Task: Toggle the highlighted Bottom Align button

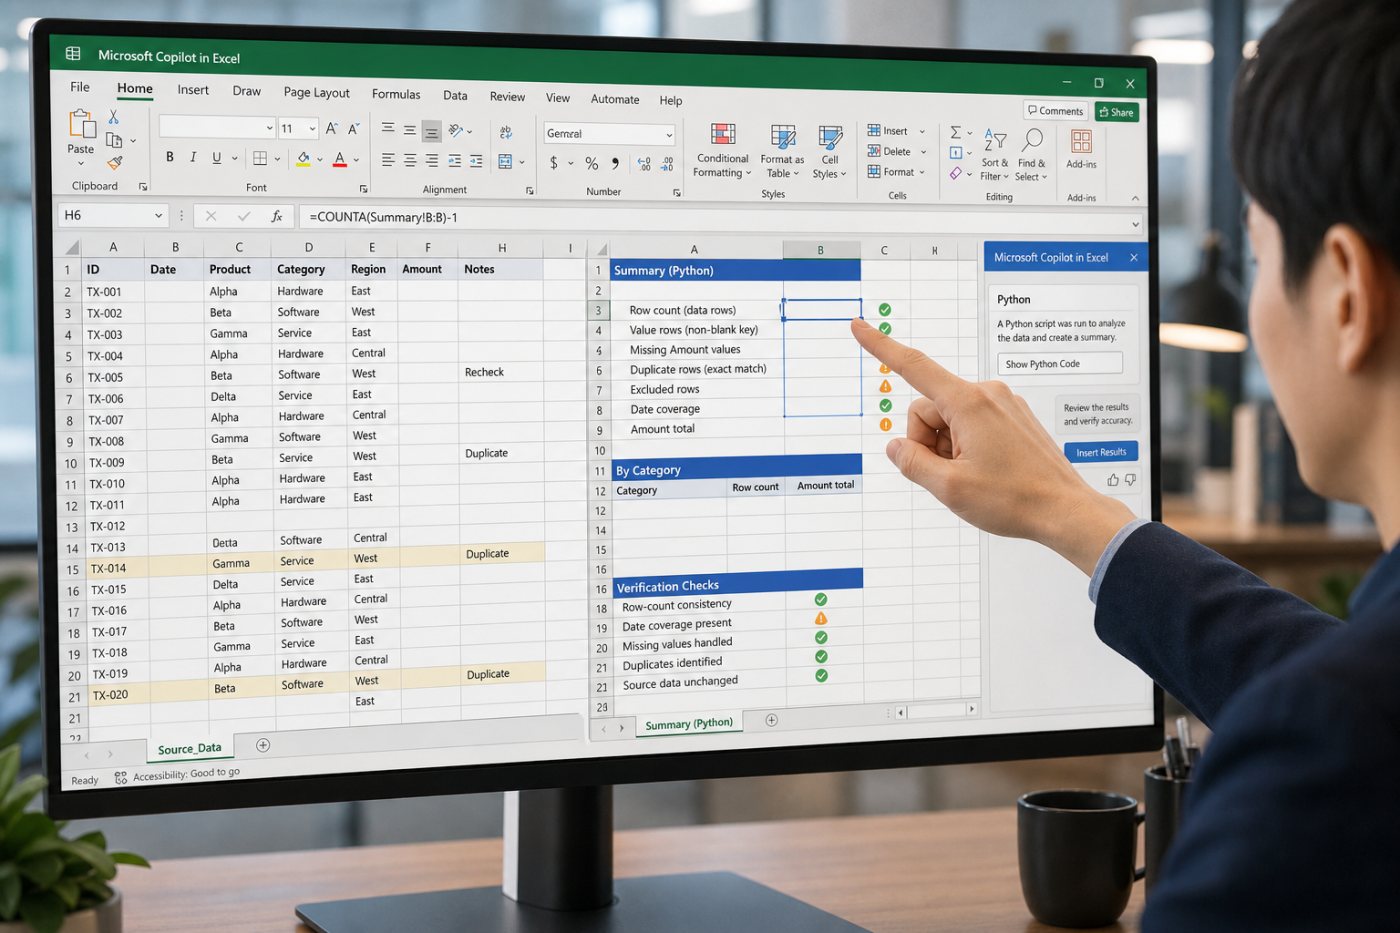Action: (431, 131)
